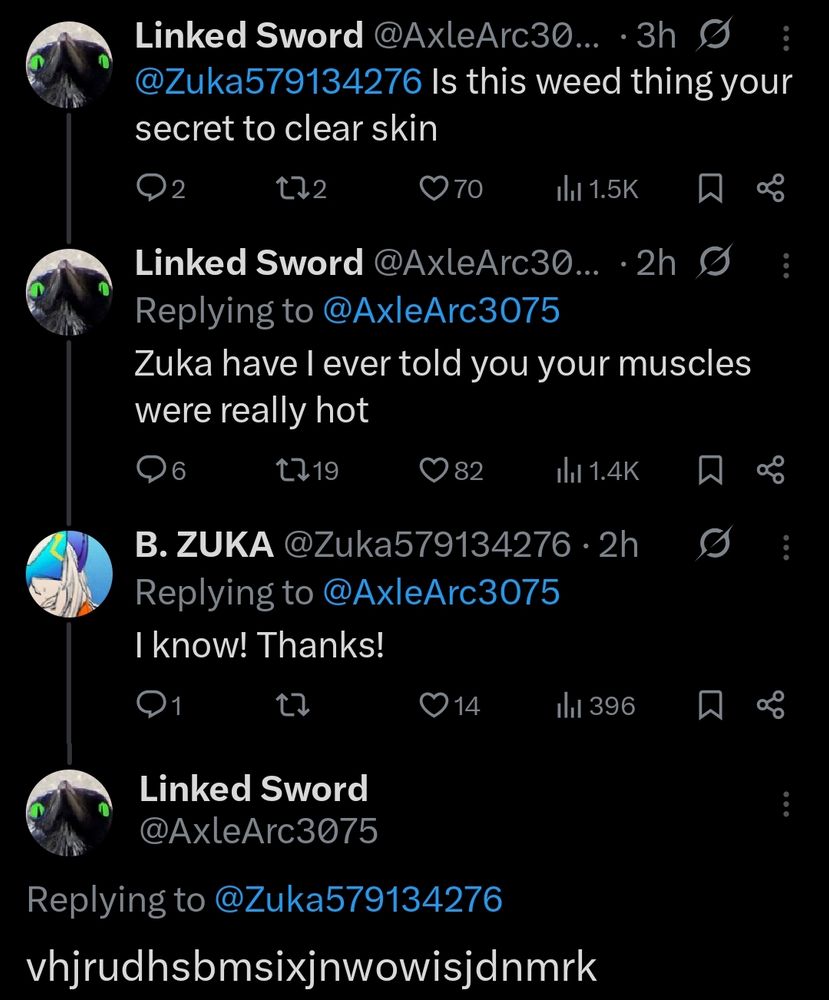Reply to the clear skin tweet
This screenshot has height=1000, width=829.
click(149, 188)
